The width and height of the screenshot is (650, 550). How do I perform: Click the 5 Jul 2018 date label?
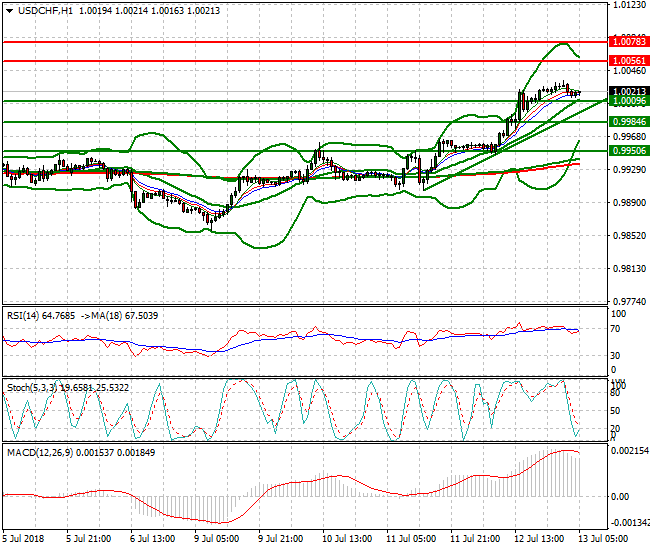23,539
